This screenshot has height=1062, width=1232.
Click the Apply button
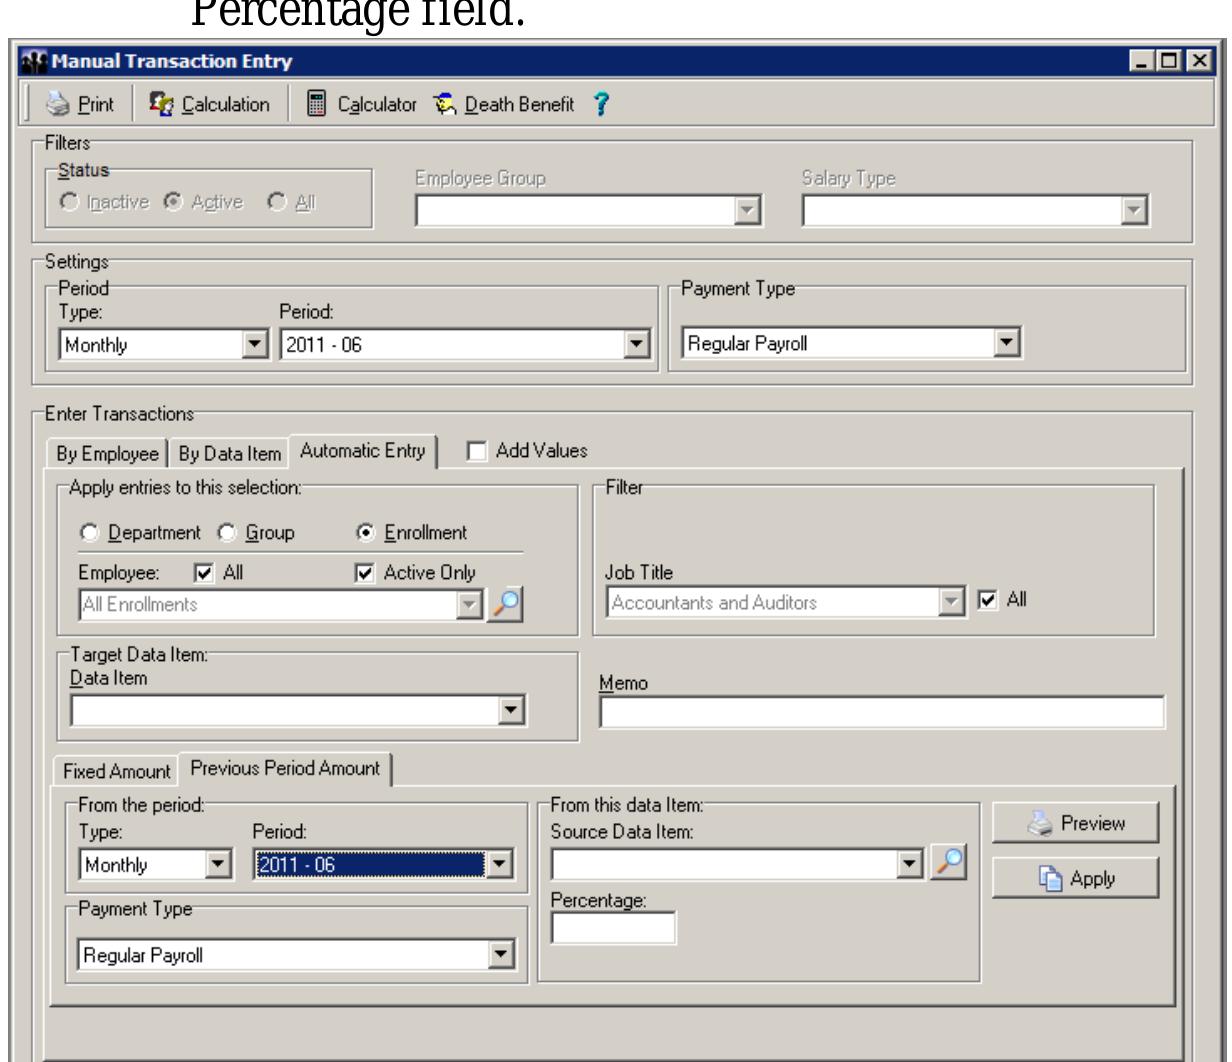(1075, 879)
